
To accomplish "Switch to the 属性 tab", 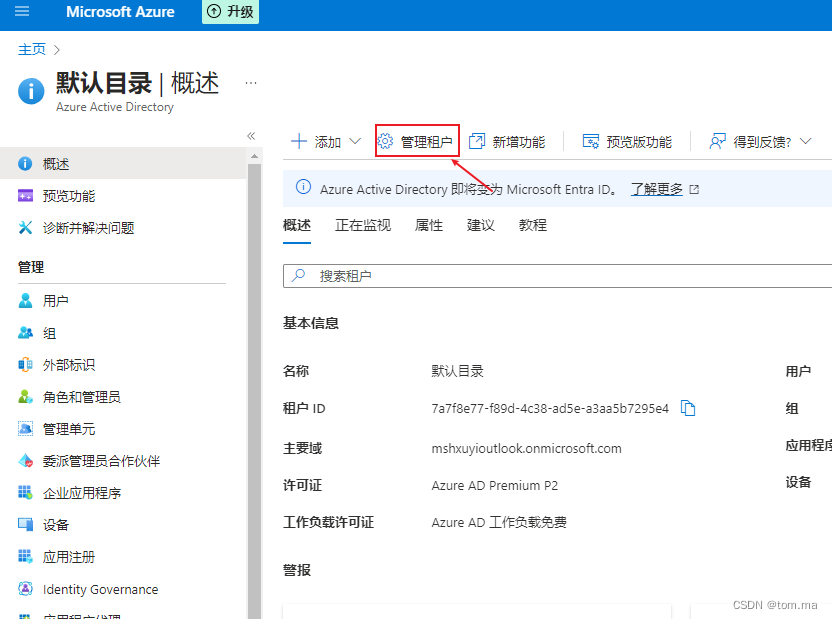I will tap(429, 225).
